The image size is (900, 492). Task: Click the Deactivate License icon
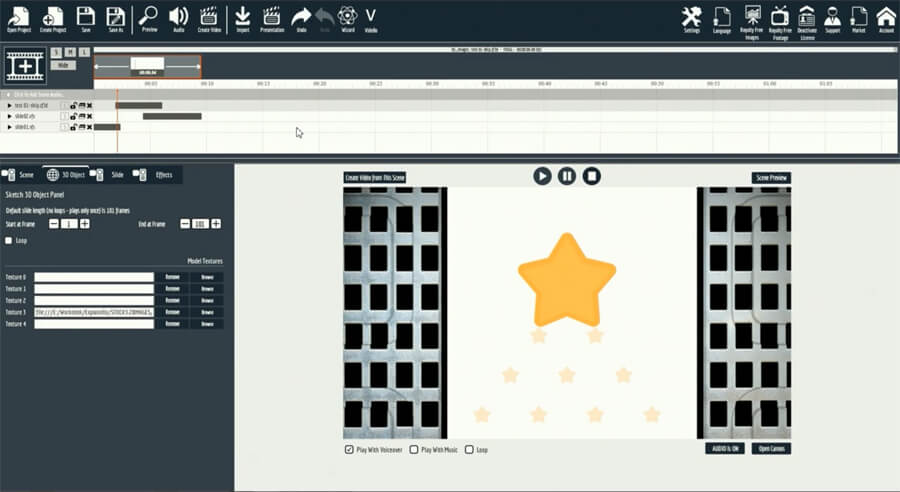(x=807, y=22)
